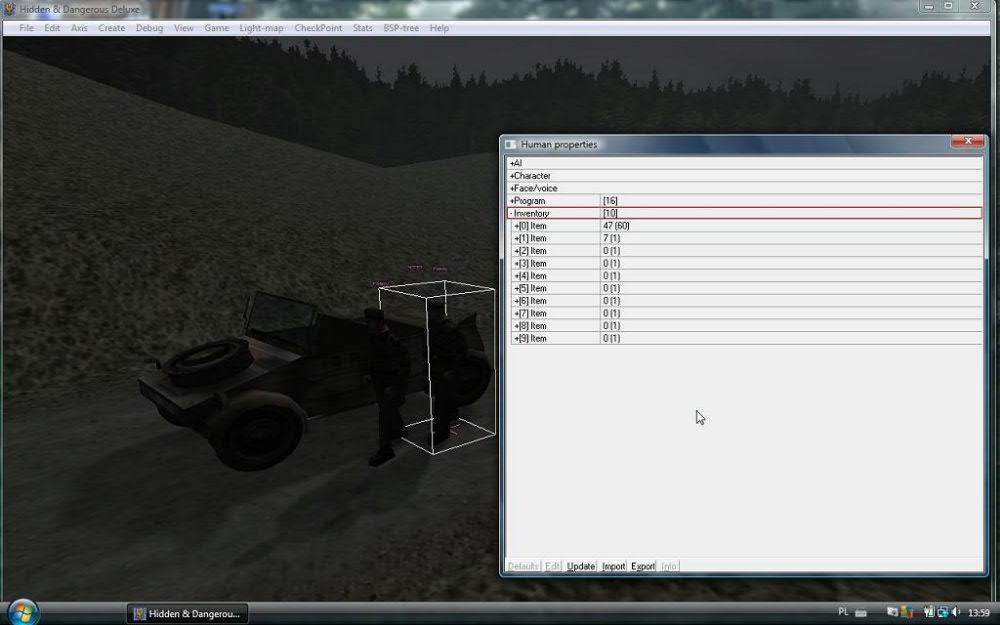Expand the Character property group
This screenshot has width=1000, height=625.
(x=511, y=176)
